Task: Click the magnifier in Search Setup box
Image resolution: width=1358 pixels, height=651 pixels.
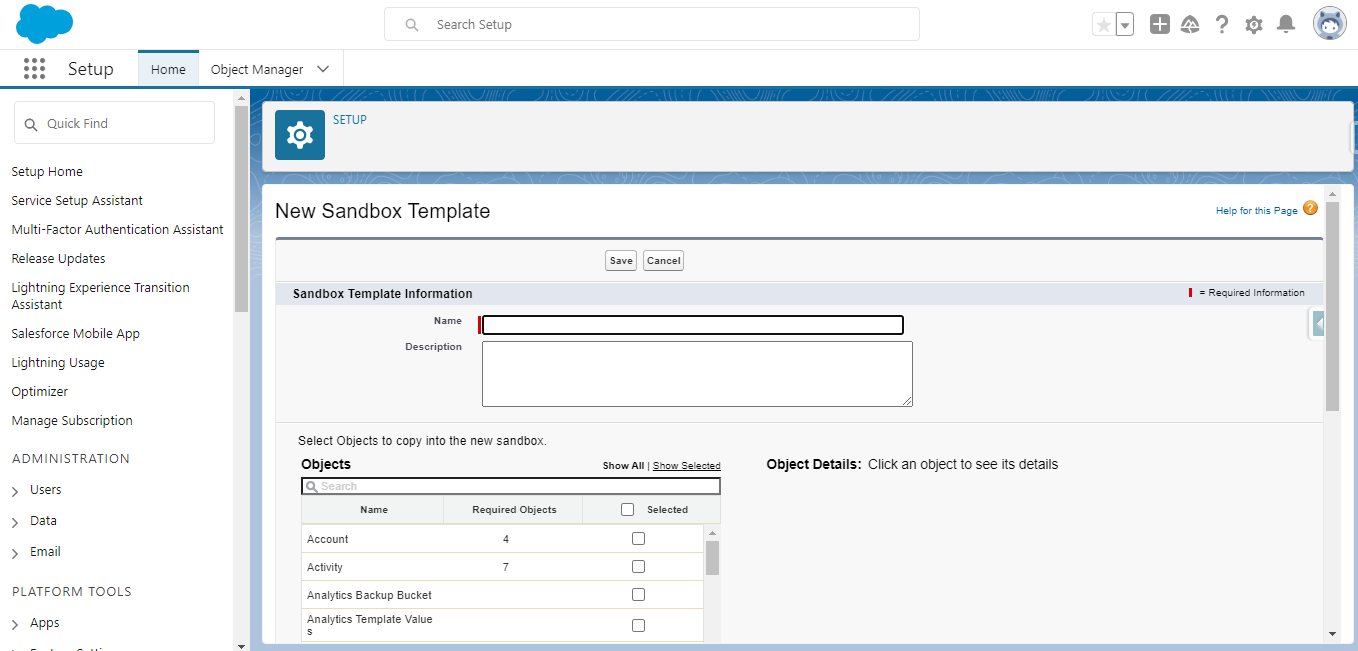Action: coord(412,25)
